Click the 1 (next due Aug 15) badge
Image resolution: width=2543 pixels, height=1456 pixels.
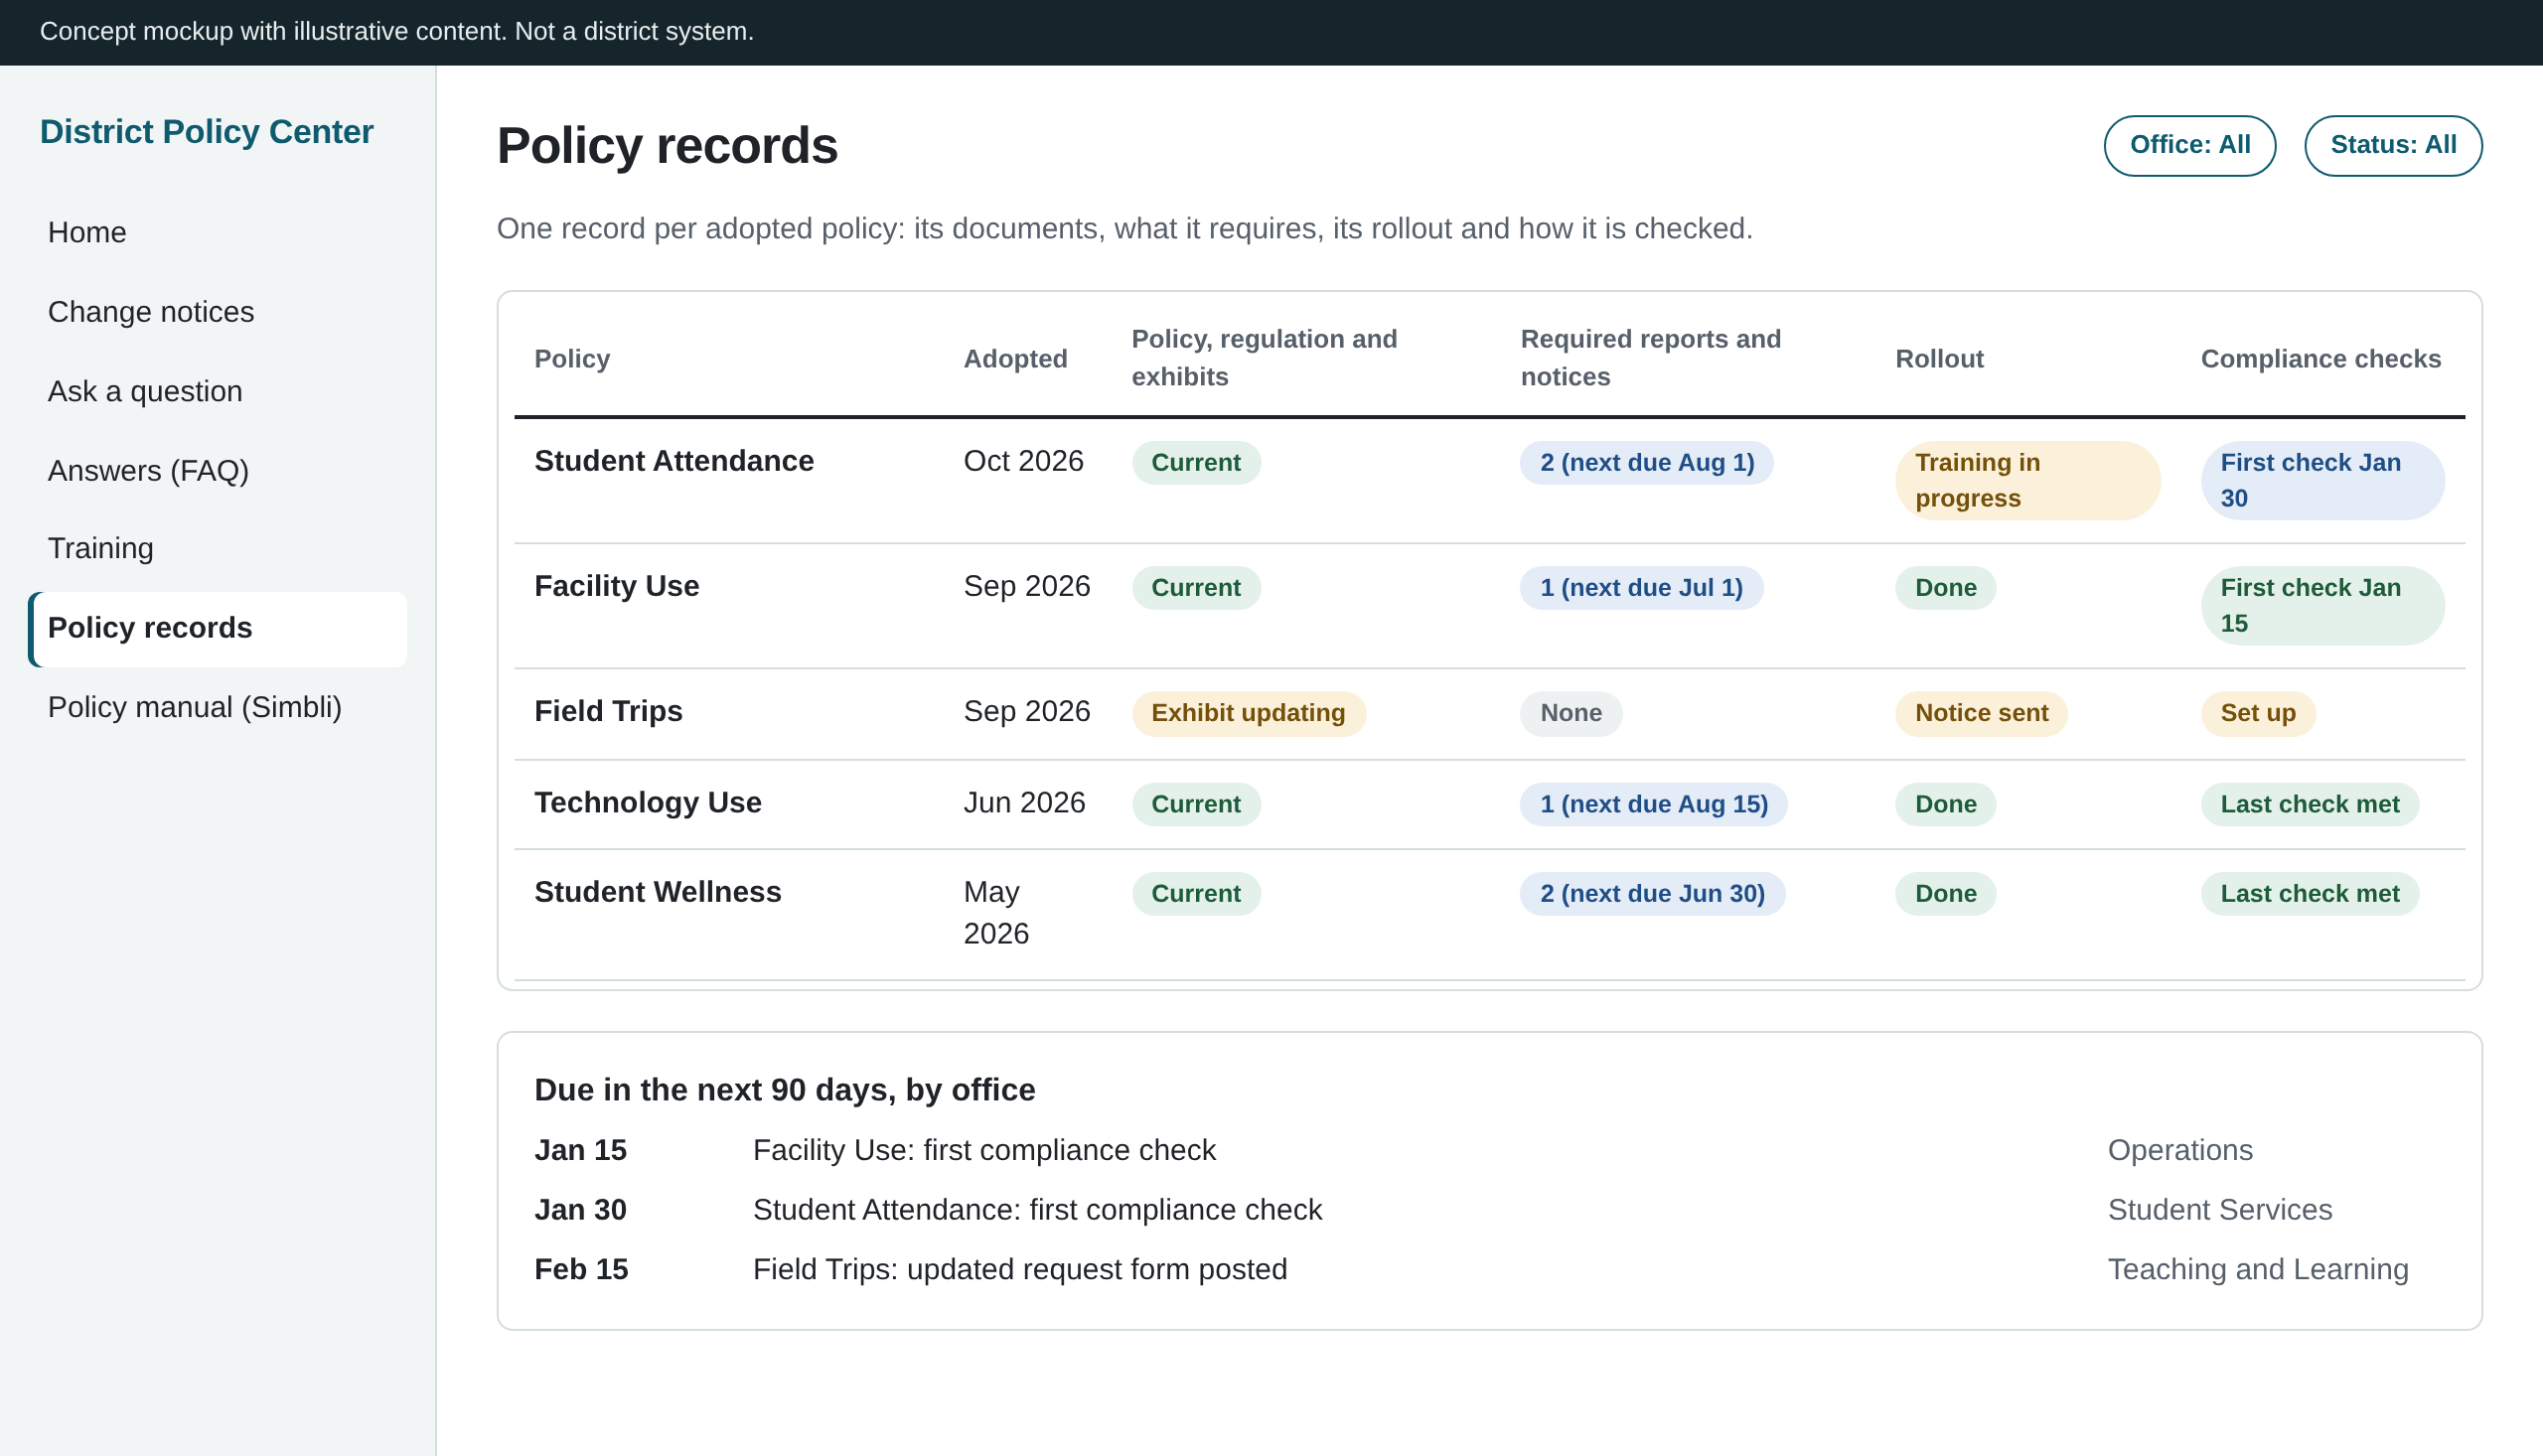[1653, 804]
